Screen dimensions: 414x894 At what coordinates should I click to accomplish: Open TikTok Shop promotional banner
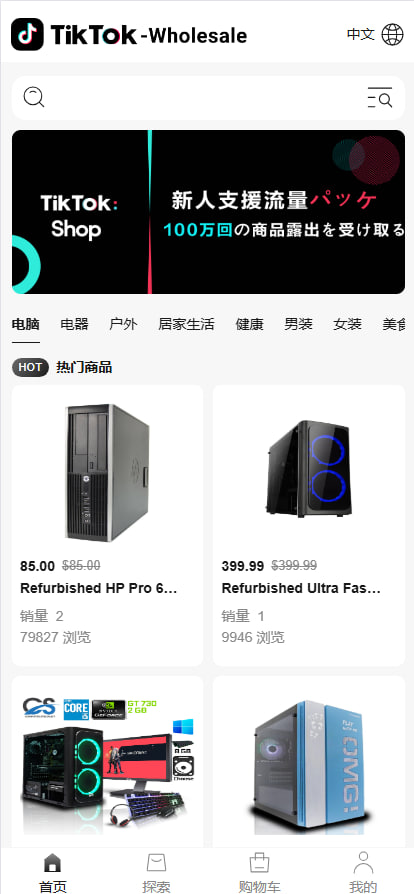tap(209, 212)
